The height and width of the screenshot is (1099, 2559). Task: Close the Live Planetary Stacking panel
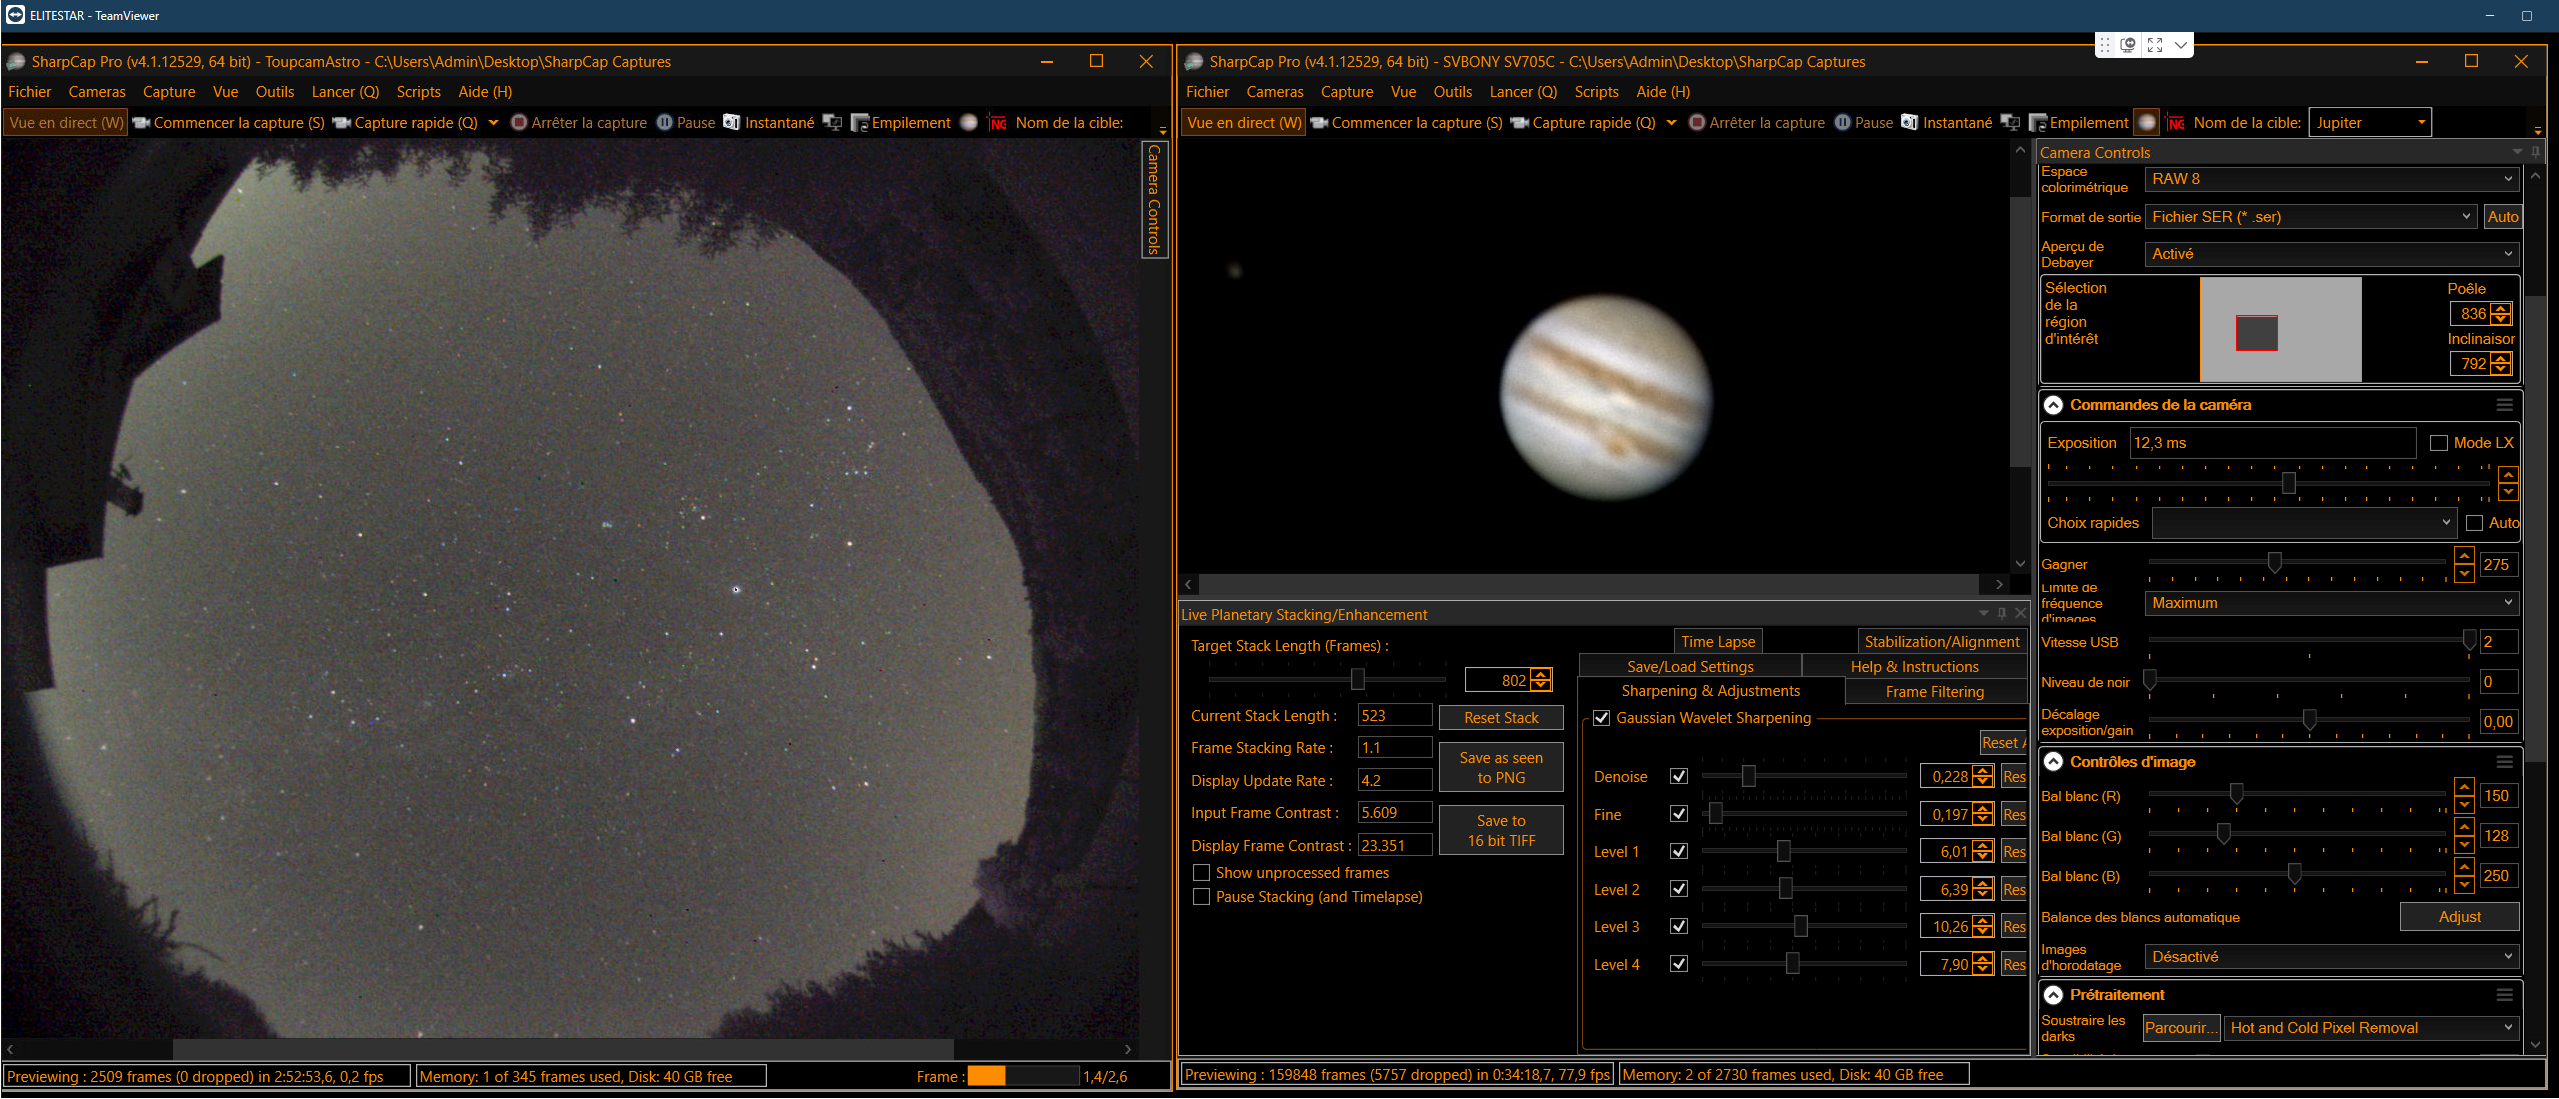point(2020,613)
